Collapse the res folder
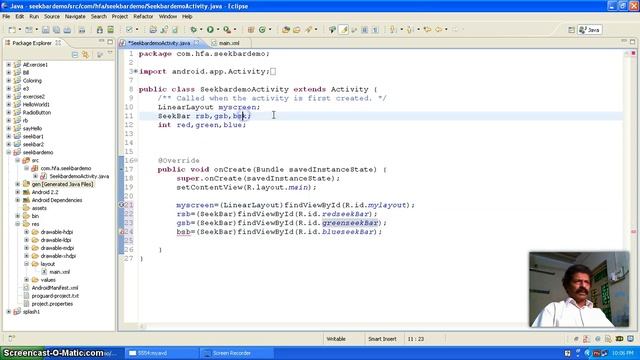 click(x=18, y=224)
